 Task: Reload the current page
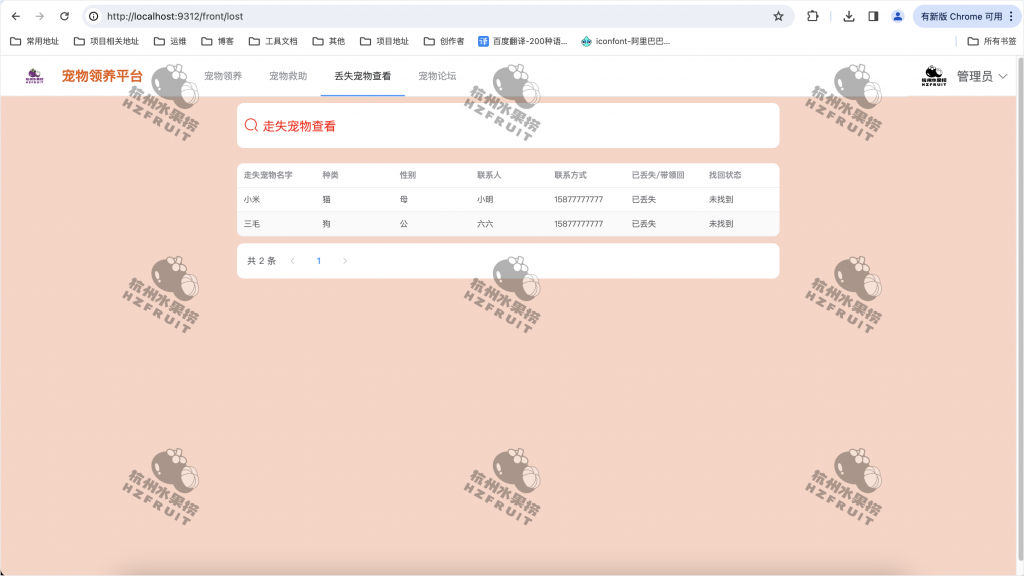pos(66,16)
